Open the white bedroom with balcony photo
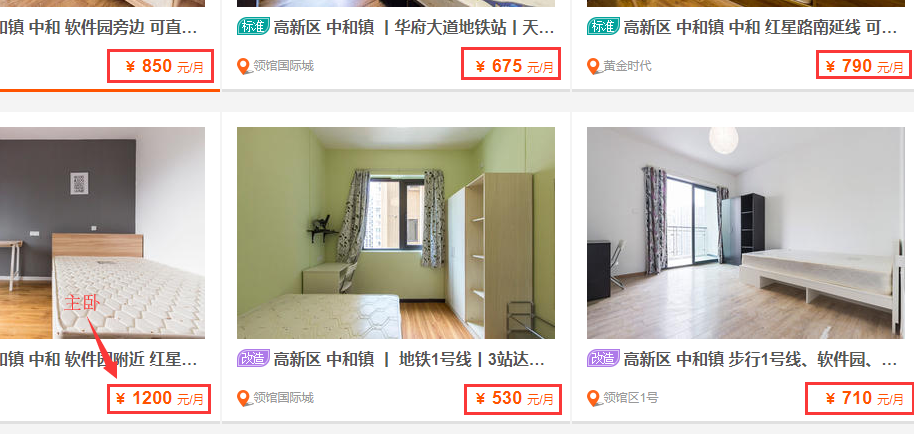This screenshot has width=914, height=434. [x=746, y=233]
